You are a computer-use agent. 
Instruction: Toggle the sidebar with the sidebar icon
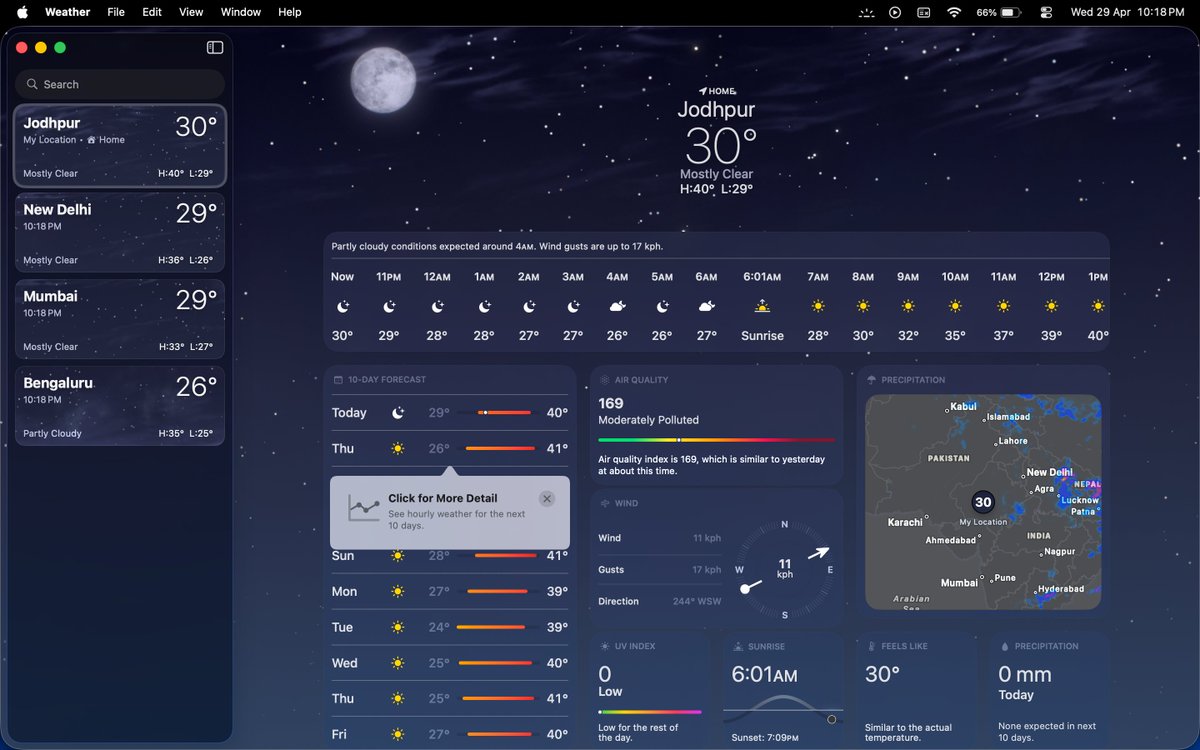215,47
